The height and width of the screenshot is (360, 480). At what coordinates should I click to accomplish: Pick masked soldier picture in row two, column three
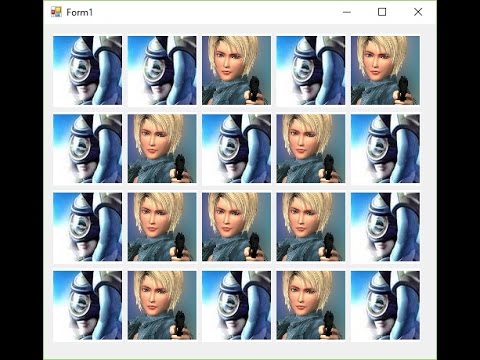pyautogui.click(x=236, y=149)
